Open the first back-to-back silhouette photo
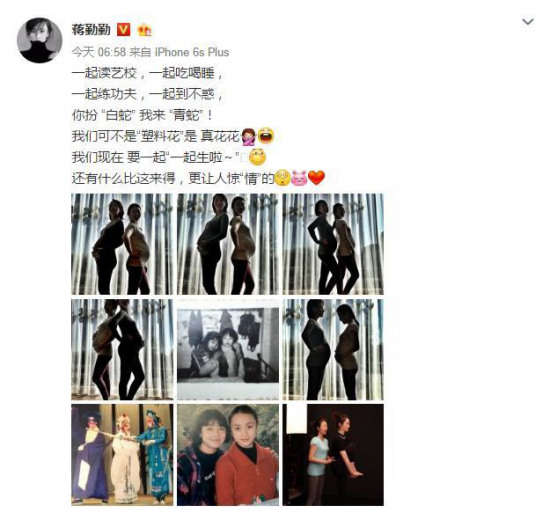Image resolution: width=550 pixels, height=520 pixels. [x=122, y=244]
